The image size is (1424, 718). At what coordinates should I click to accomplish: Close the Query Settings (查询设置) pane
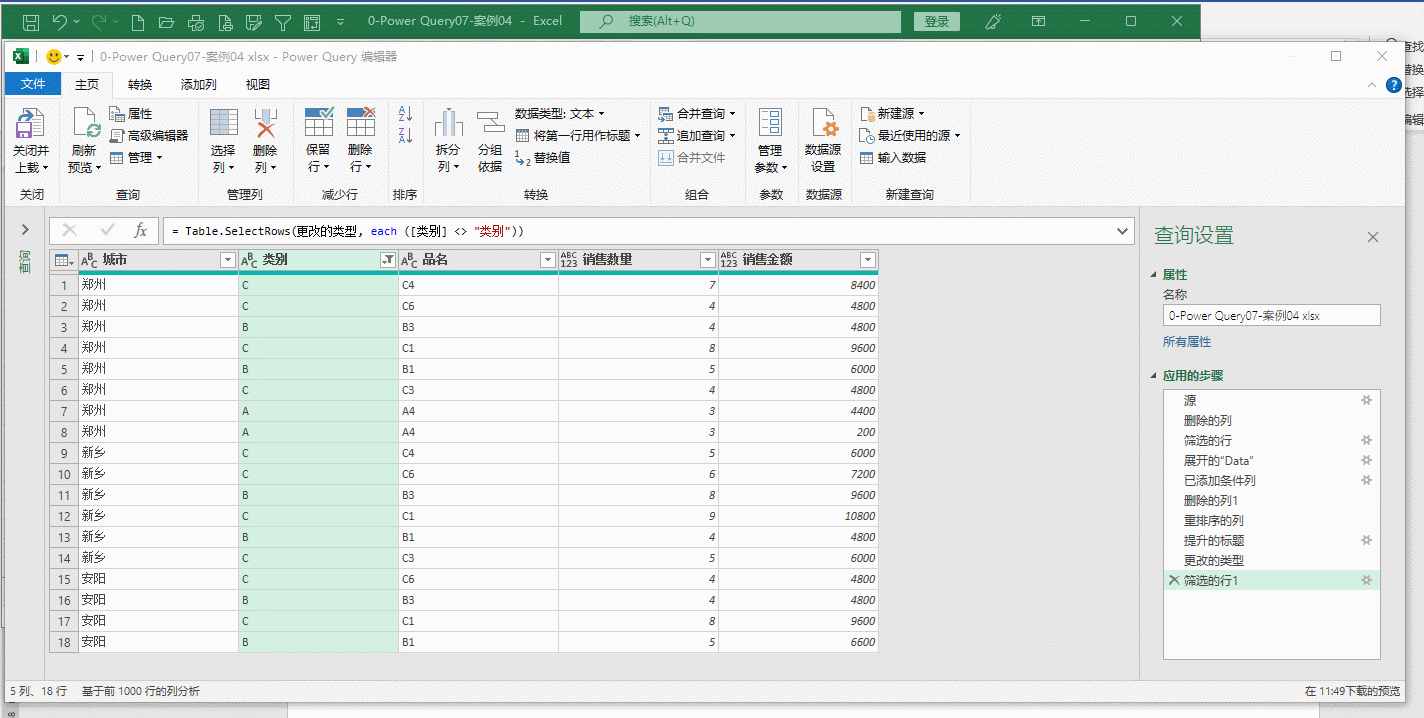(x=1373, y=237)
